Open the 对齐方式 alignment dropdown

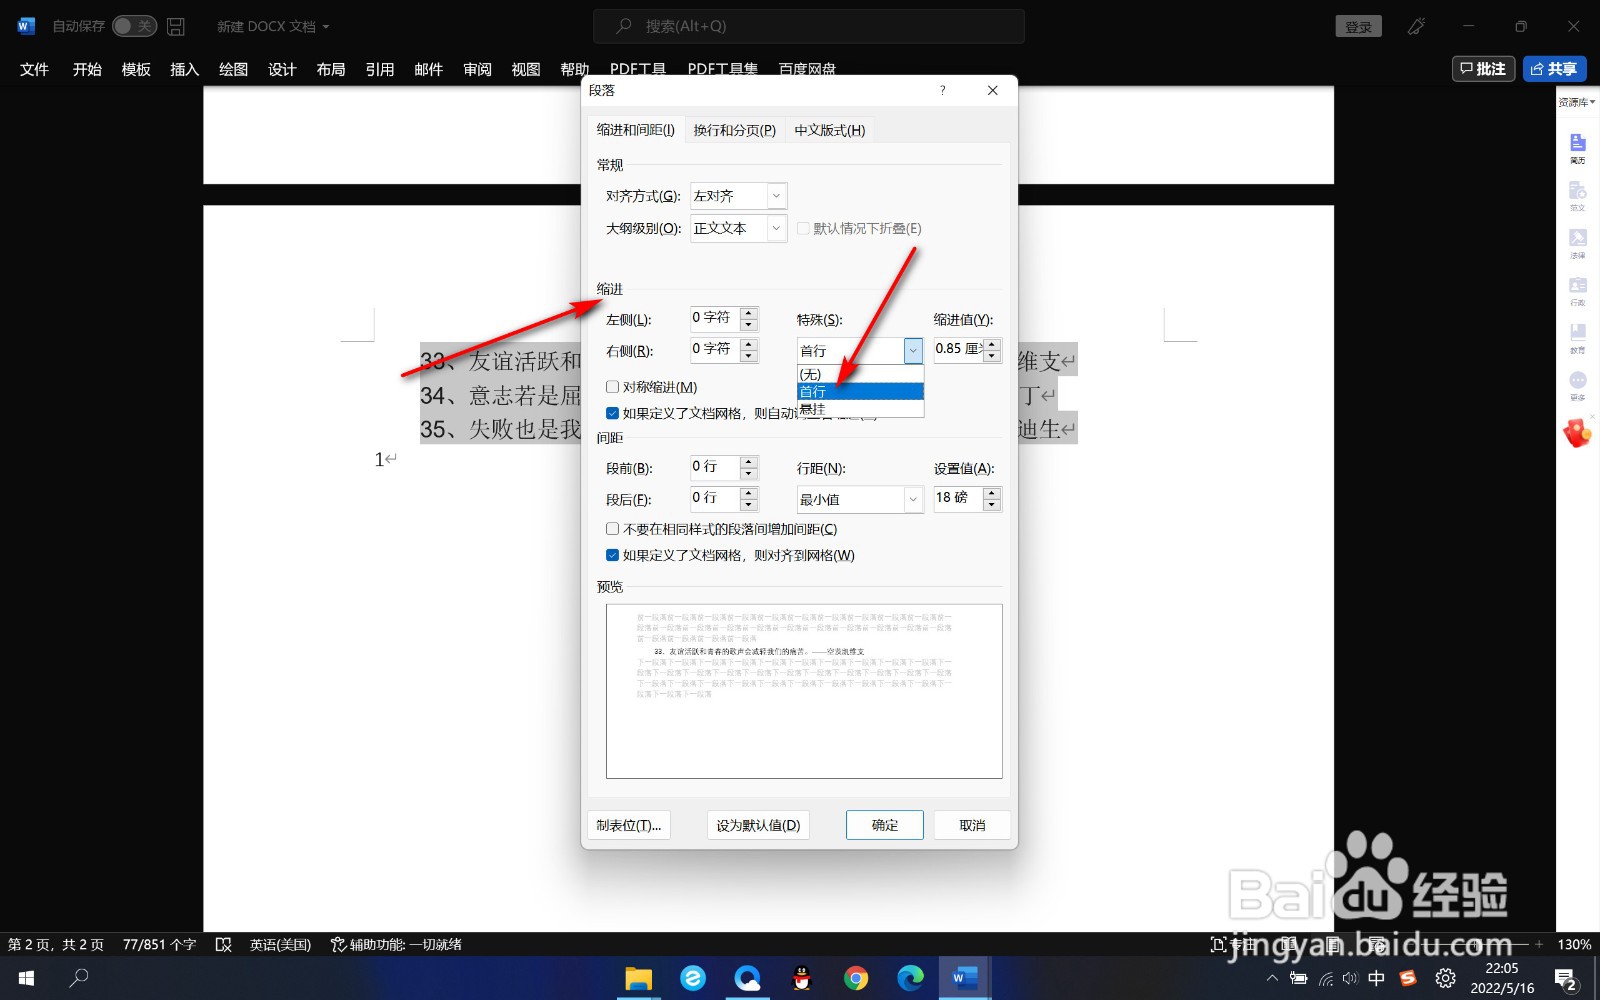(x=776, y=196)
